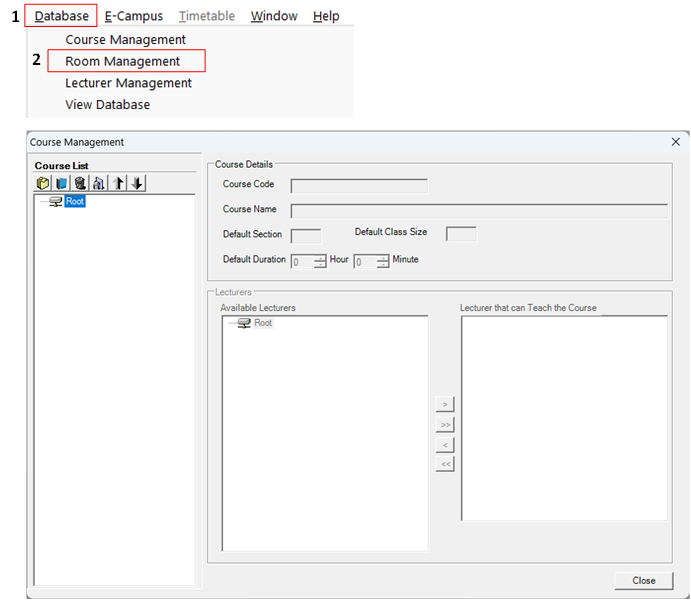
Task: Move item up with the up arrow icon
Action: (118, 183)
